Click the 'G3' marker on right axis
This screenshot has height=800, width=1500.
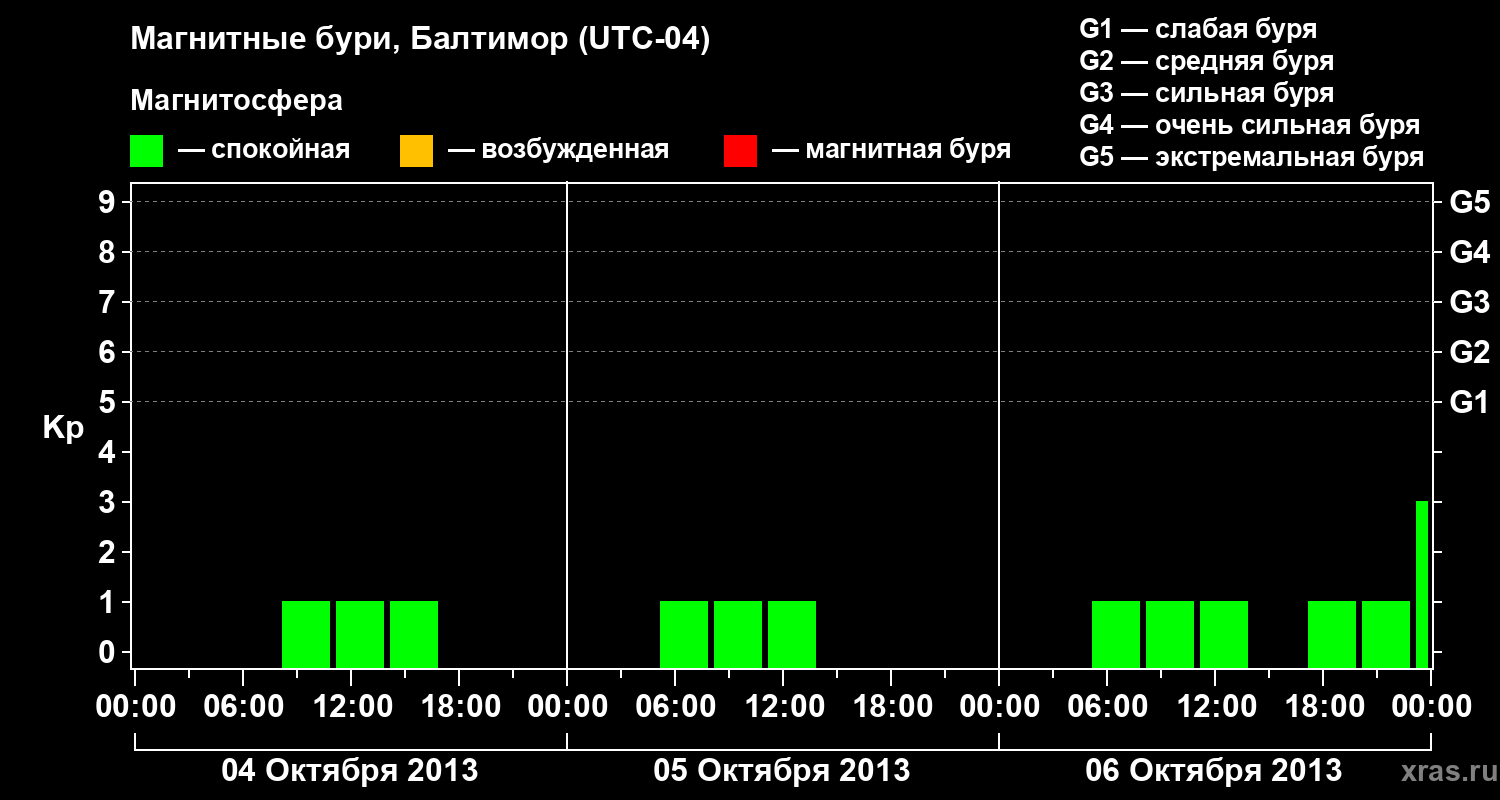tap(1469, 303)
